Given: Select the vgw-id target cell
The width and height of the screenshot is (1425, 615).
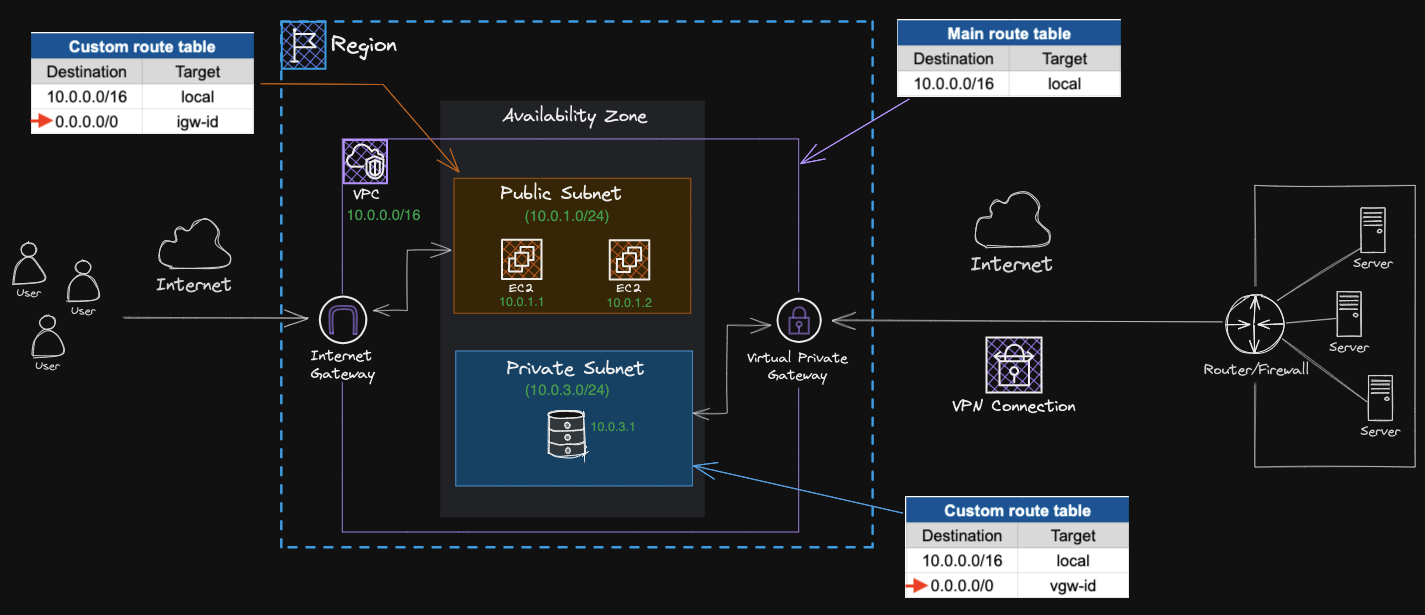Looking at the screenshot, I should click(x=1073, y=586).
